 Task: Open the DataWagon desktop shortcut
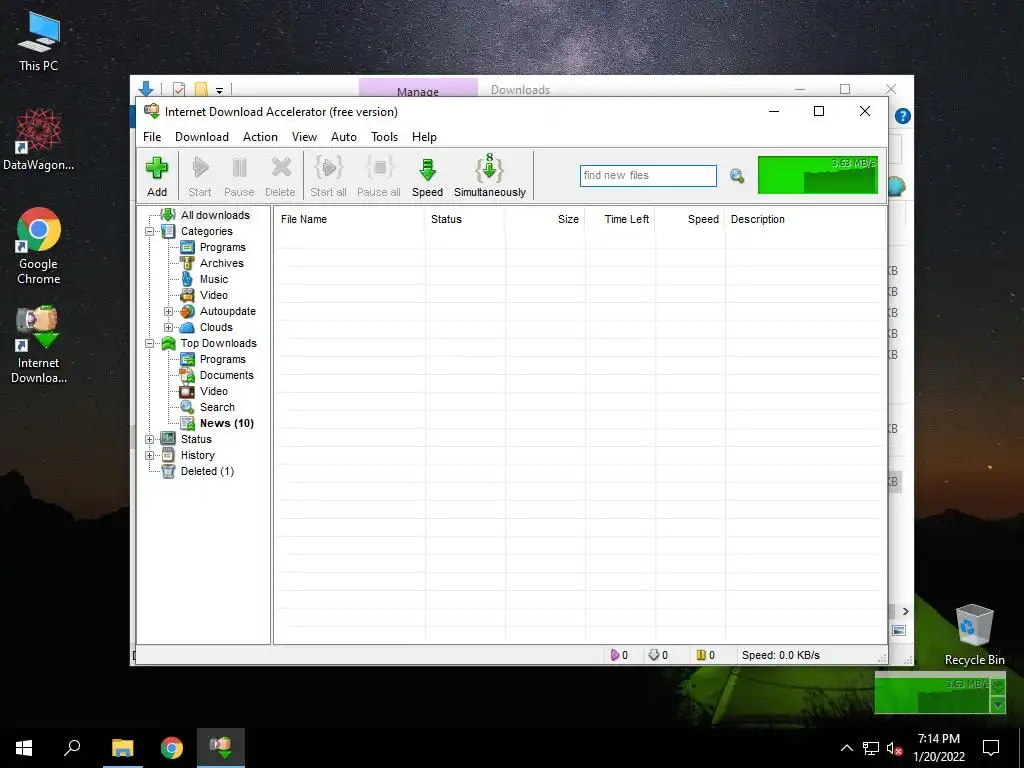(39, 140)
